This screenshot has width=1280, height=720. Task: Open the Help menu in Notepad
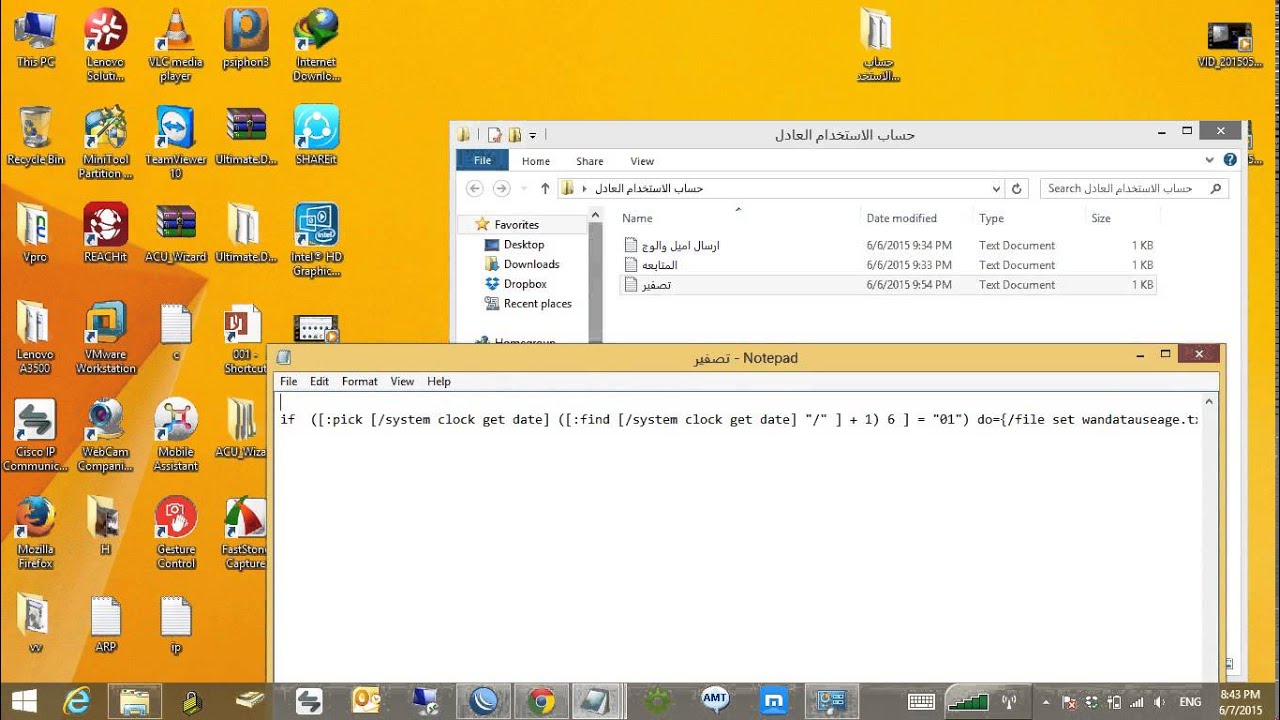coord(439,381)
